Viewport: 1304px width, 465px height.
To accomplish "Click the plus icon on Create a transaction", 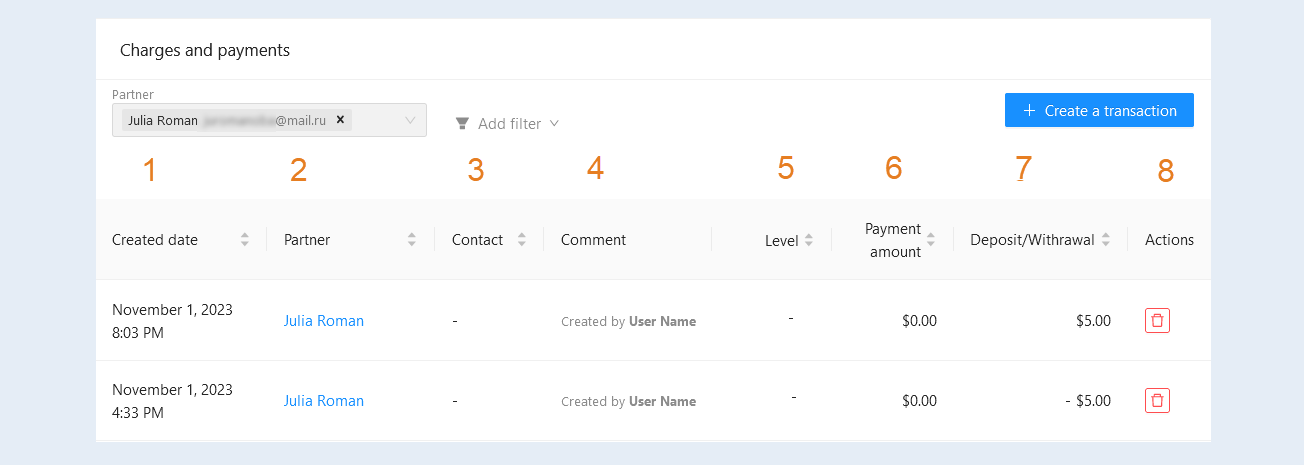I will point(1029,111).
